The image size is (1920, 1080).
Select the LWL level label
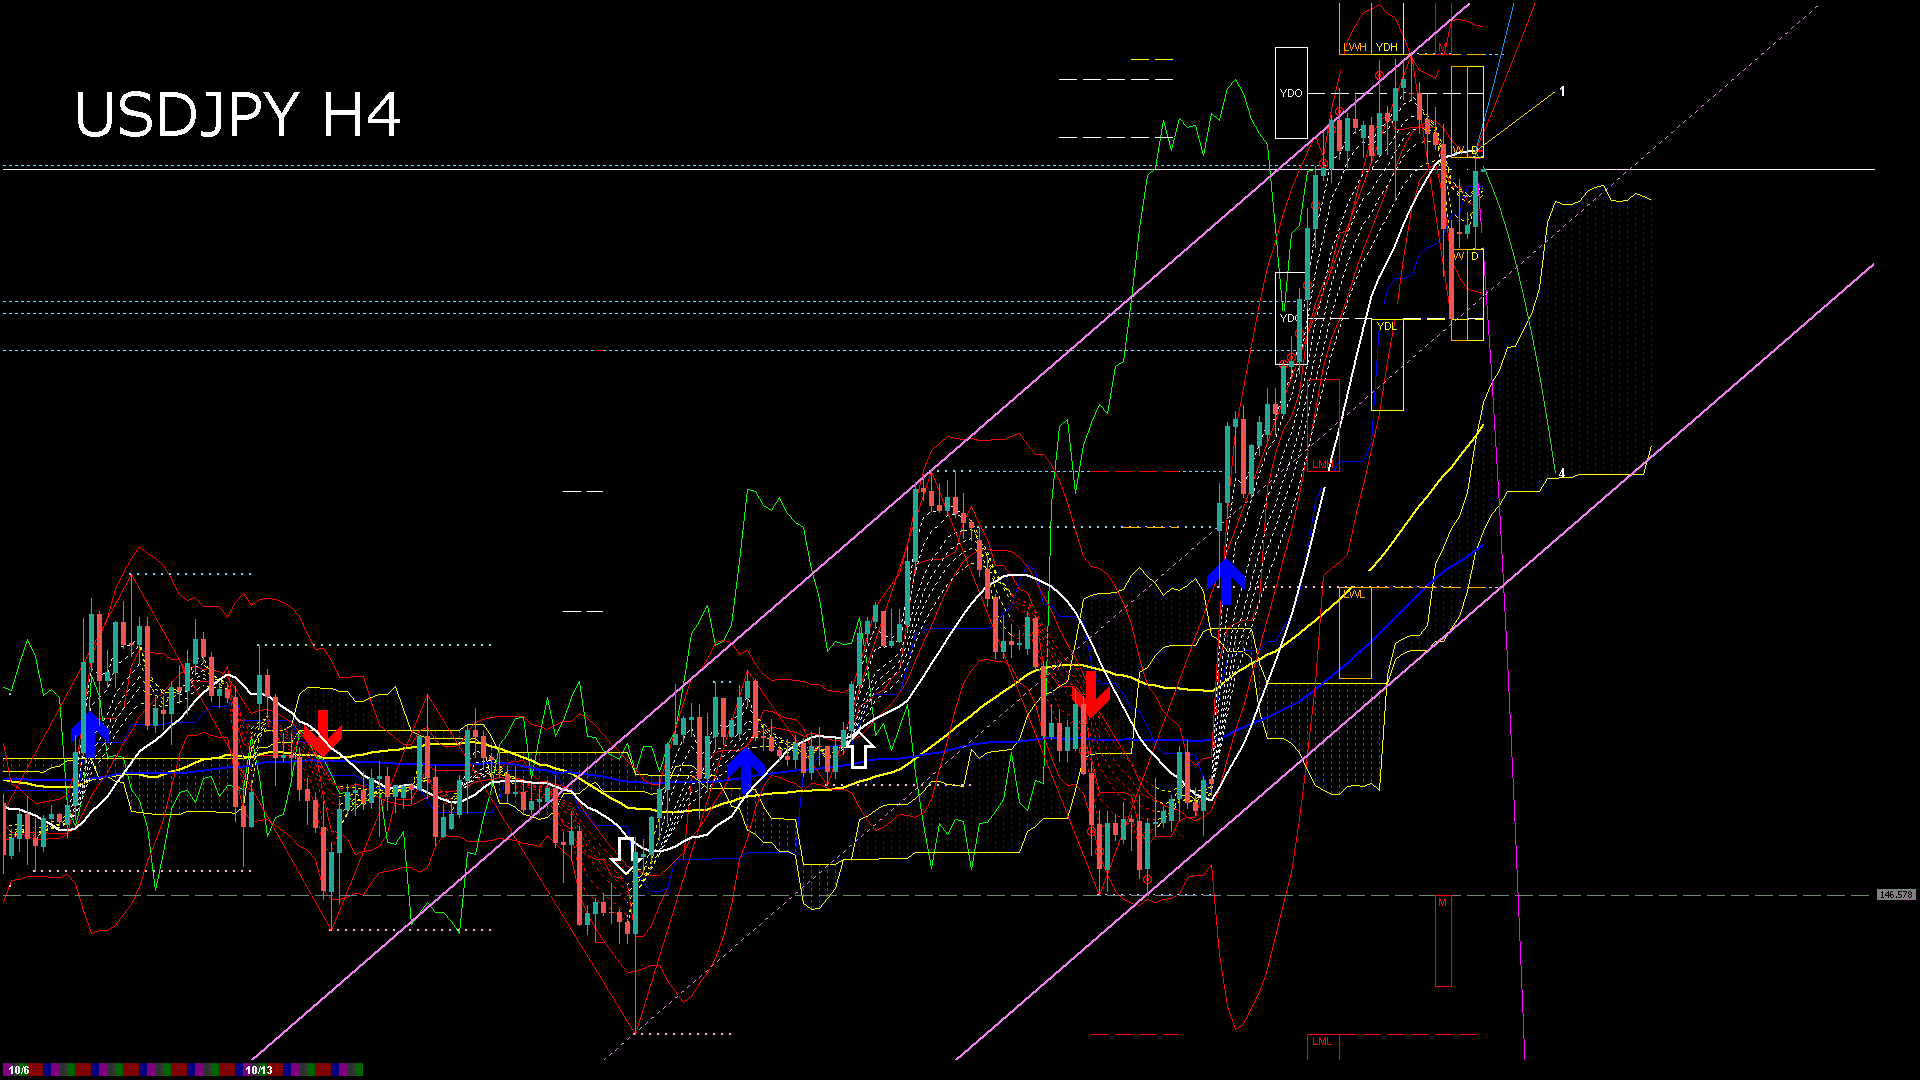click(1353, 594)
